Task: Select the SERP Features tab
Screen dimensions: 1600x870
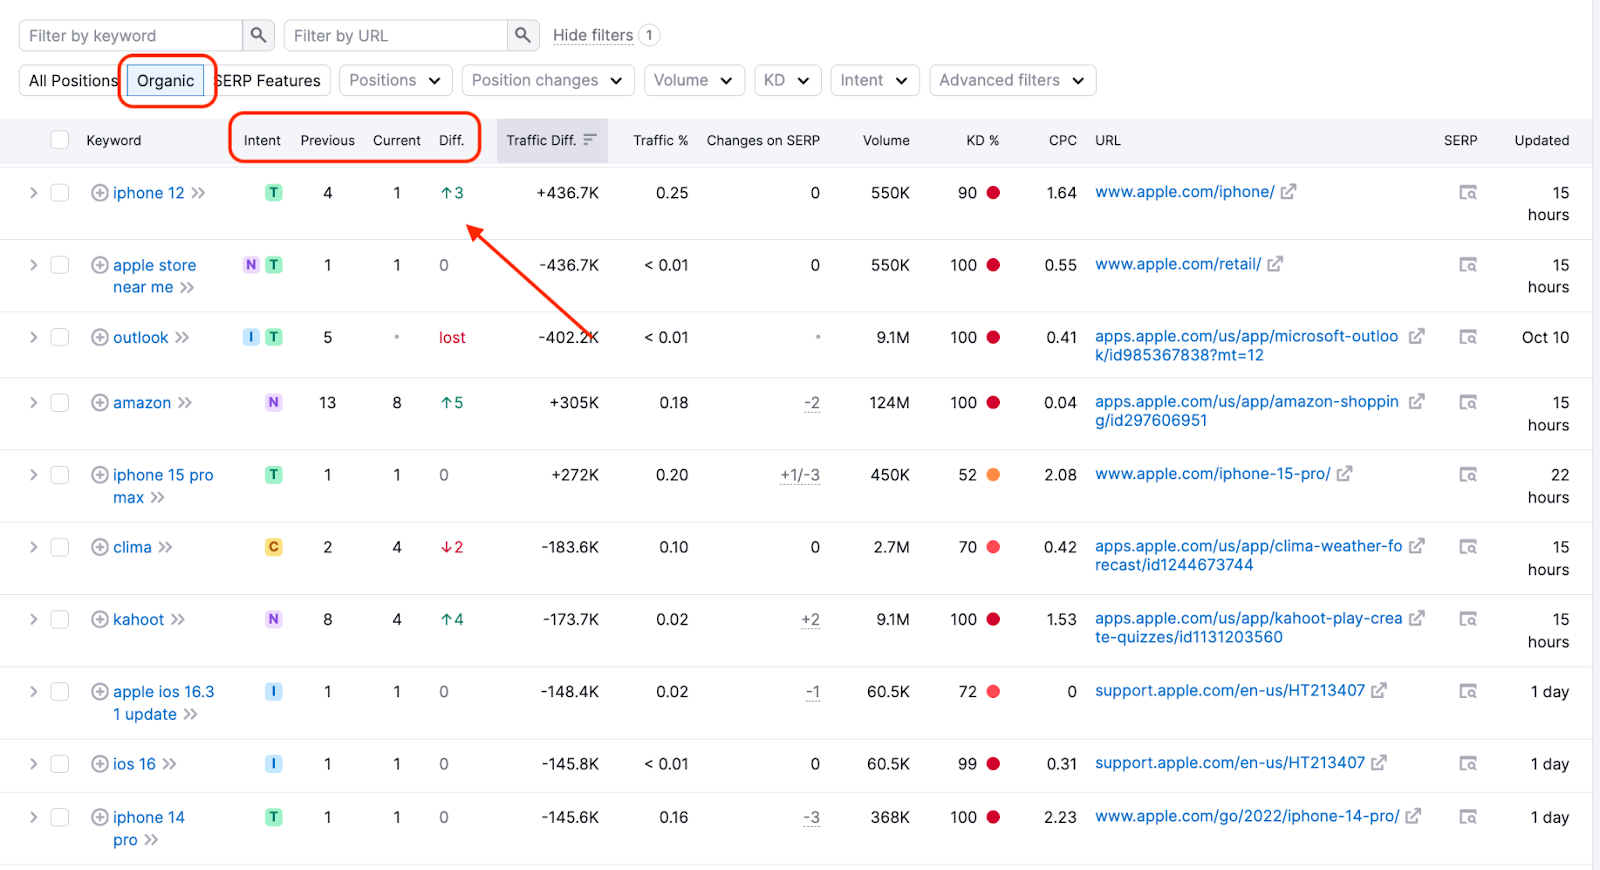Action: 269,81
